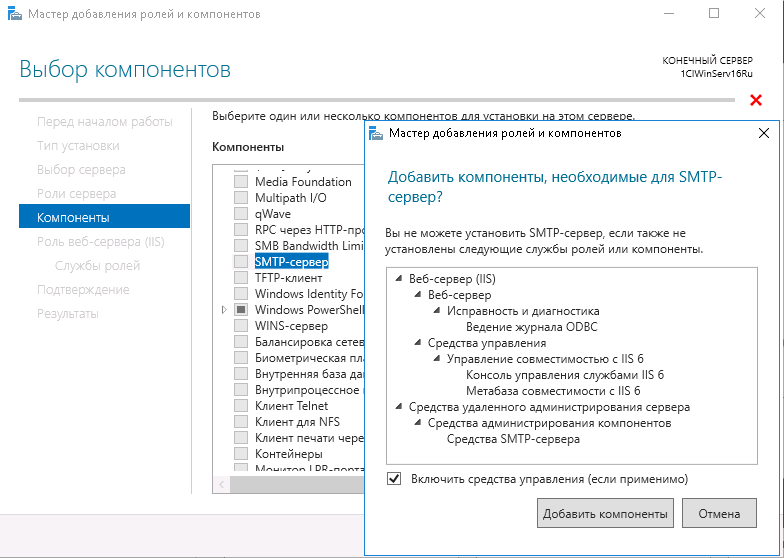Click the Отмена button
This screenshot has width=784, height=558.
pos(719,513)
